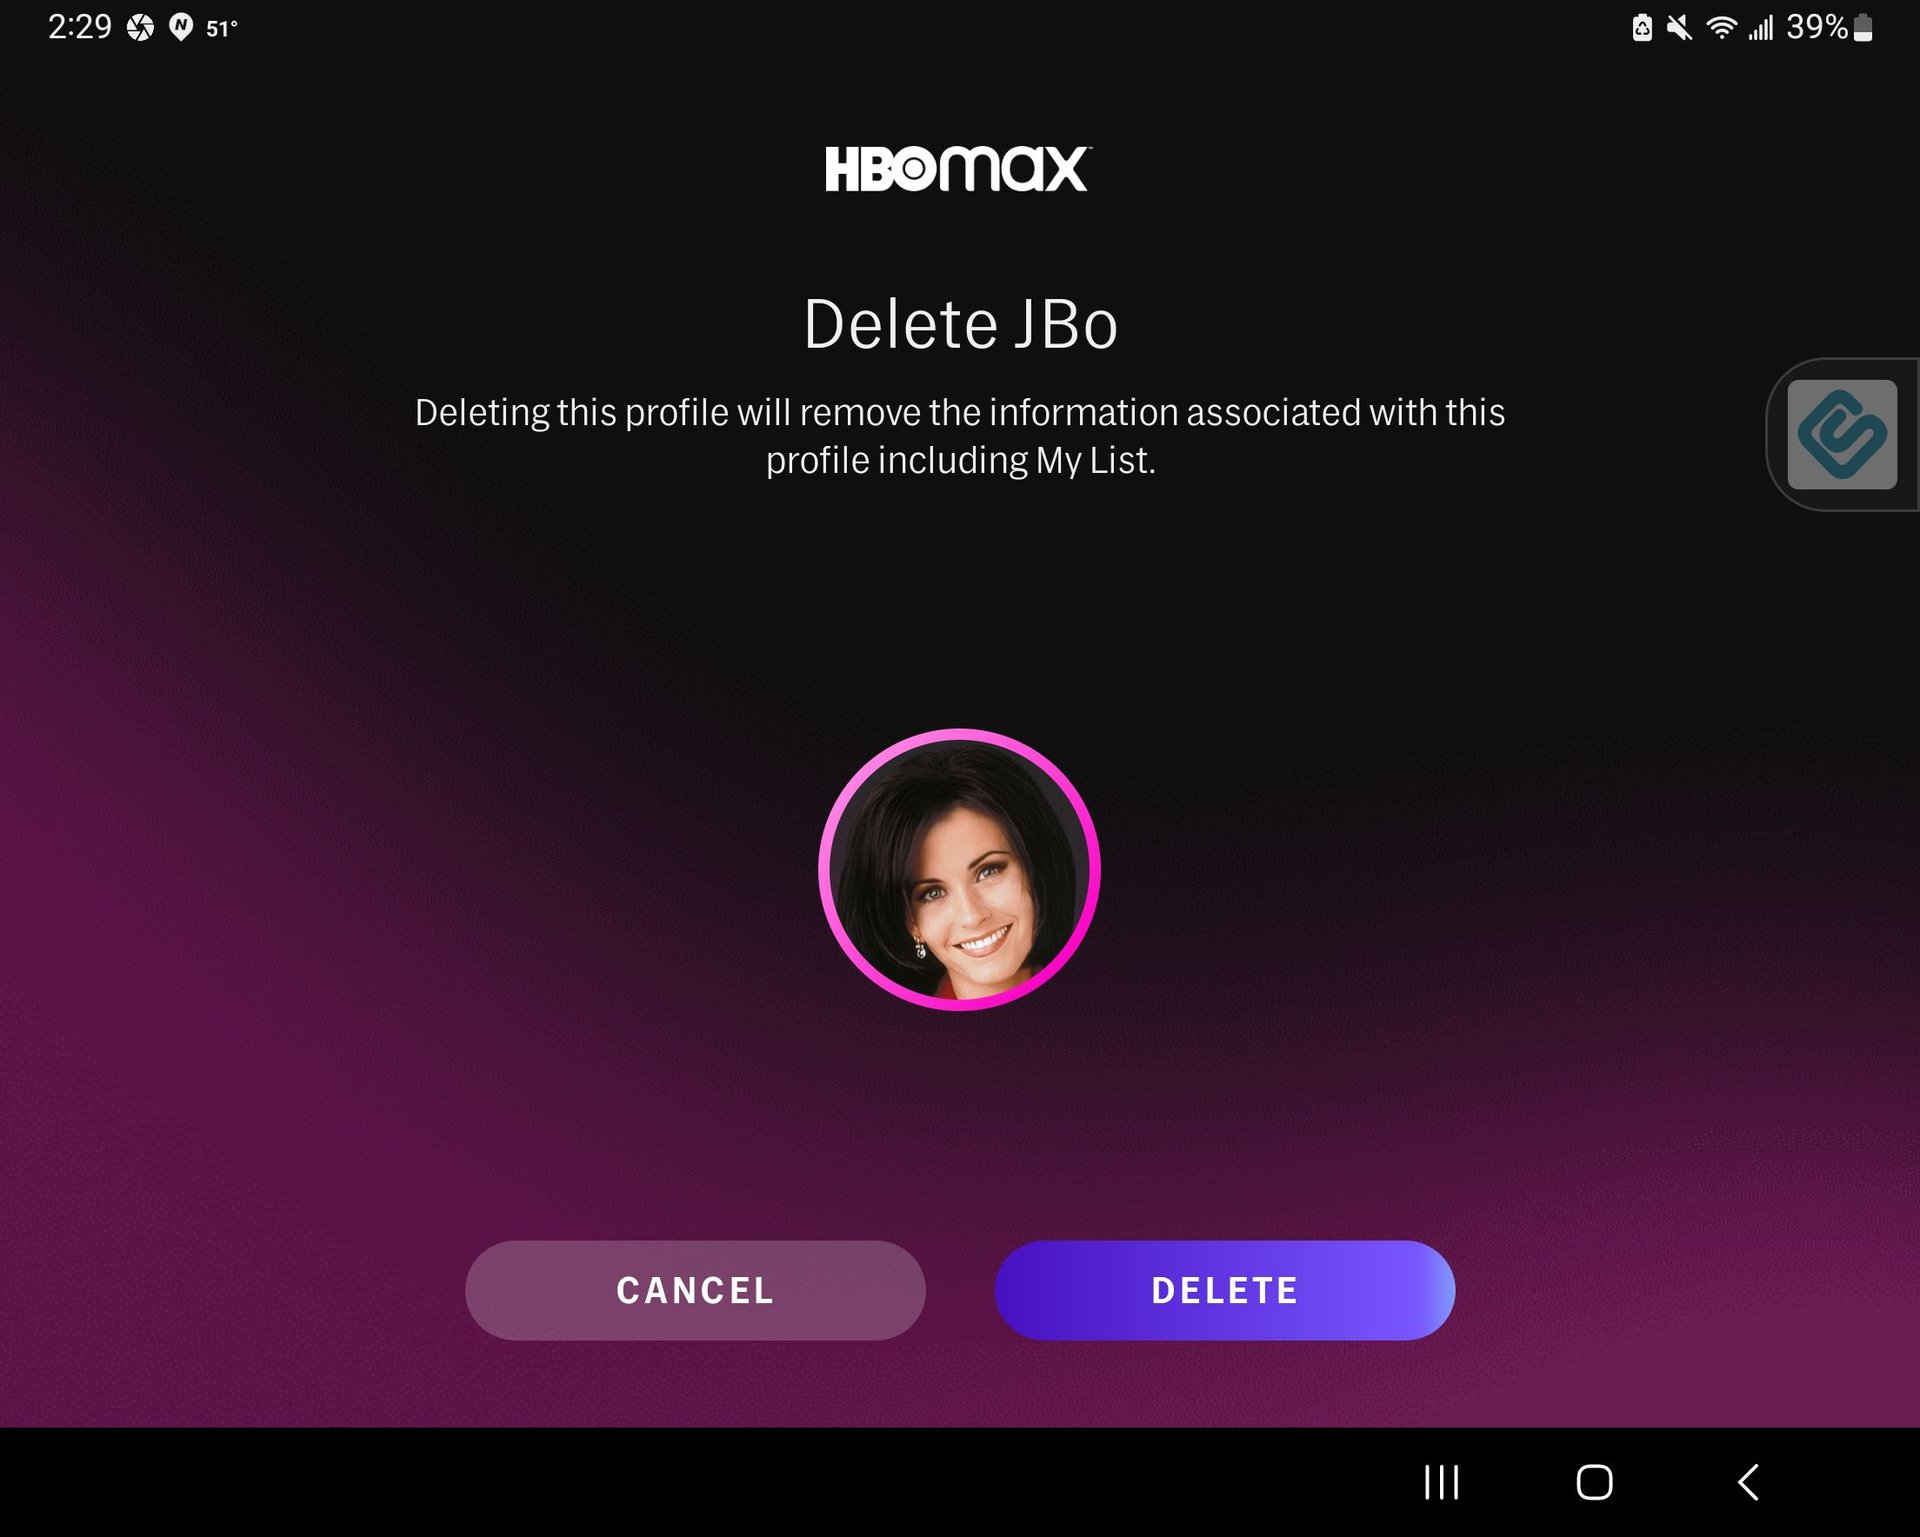1920x1537 pixels.
Task: Tap the Android recents button
Action: coord(1440,1481)
